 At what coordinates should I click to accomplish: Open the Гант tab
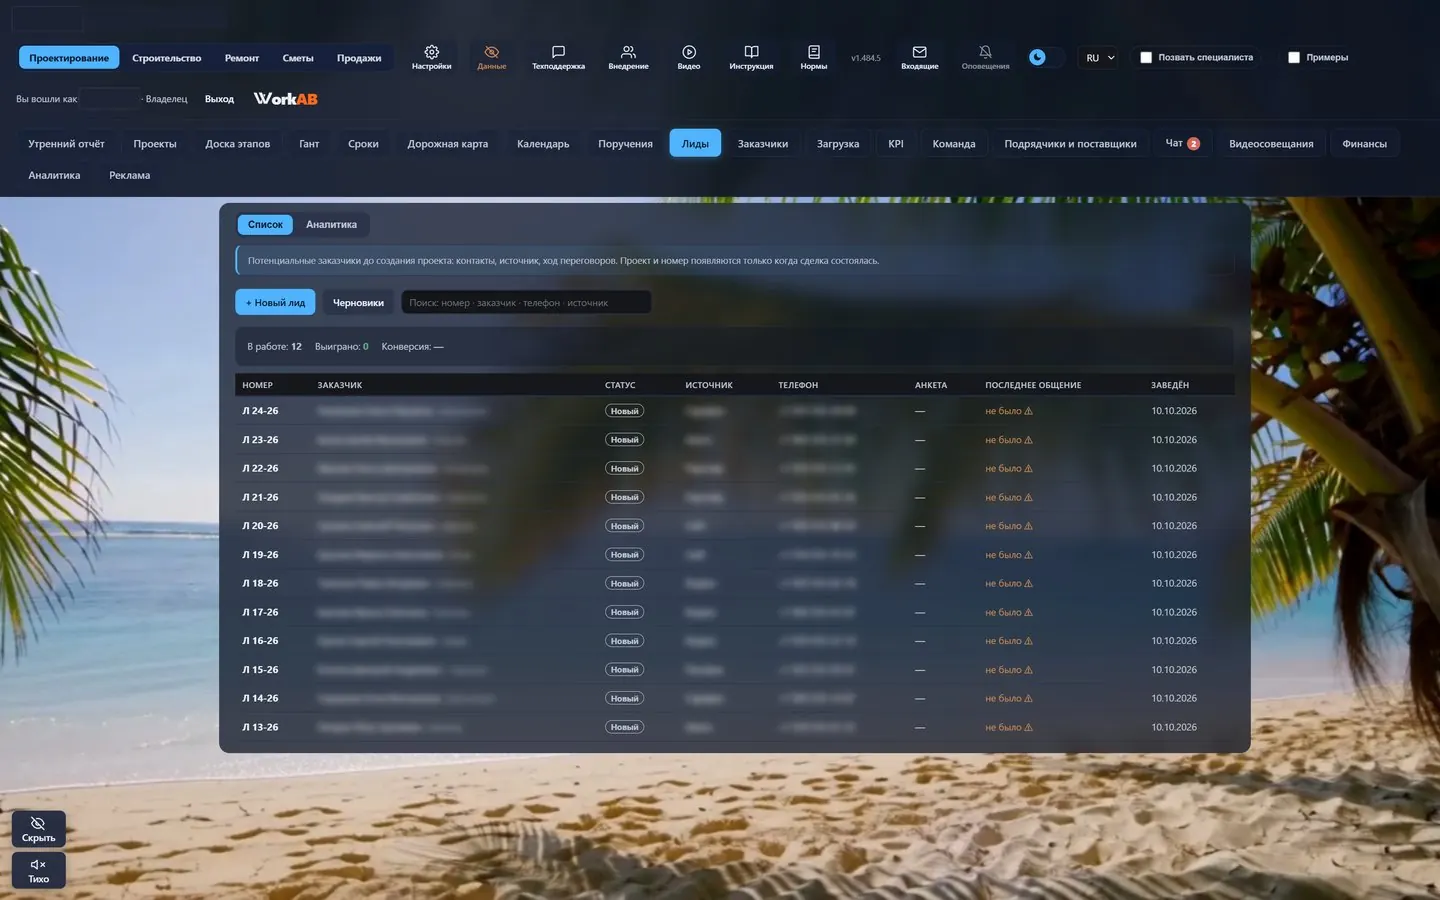coord(309,144)
